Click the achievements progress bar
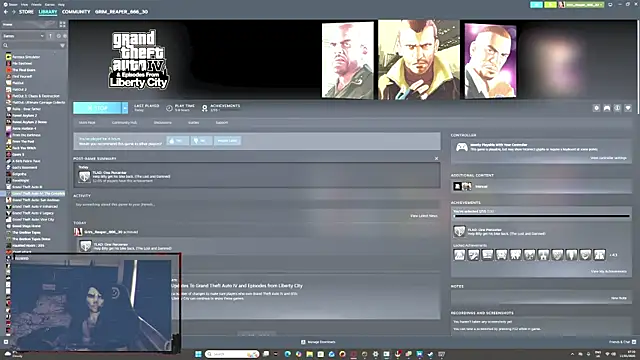The width and height of the screenshot is (640, 360). tap(541, 216)
